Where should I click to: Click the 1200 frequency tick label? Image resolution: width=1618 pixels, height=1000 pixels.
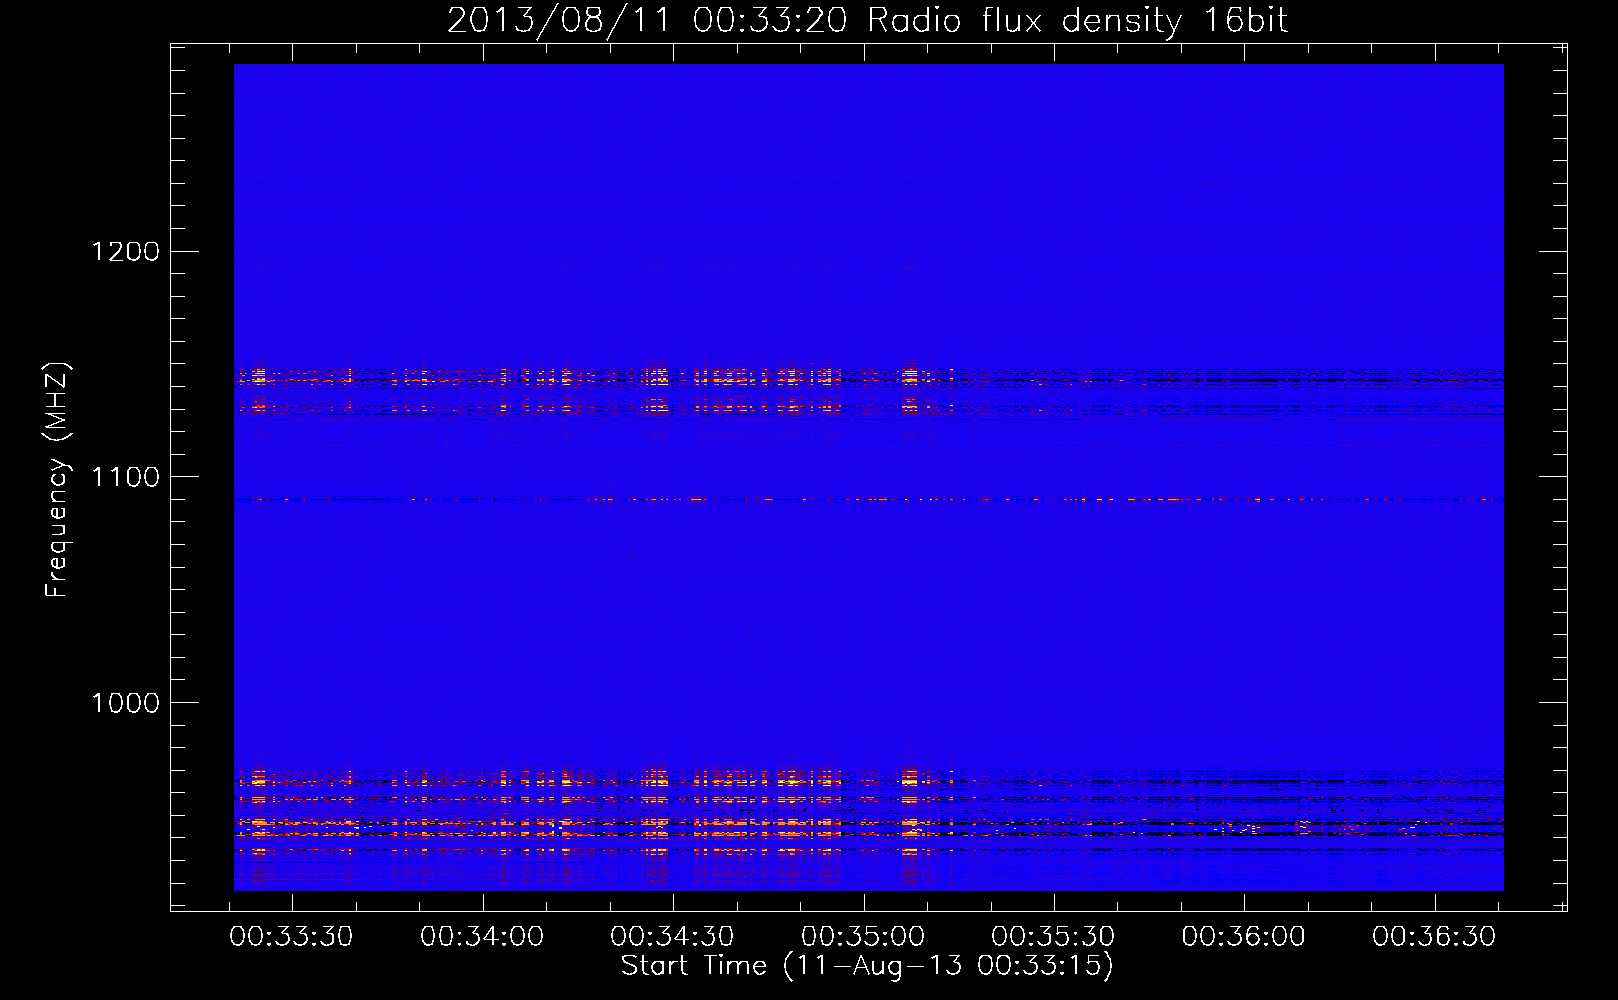[x=125, y=251]
